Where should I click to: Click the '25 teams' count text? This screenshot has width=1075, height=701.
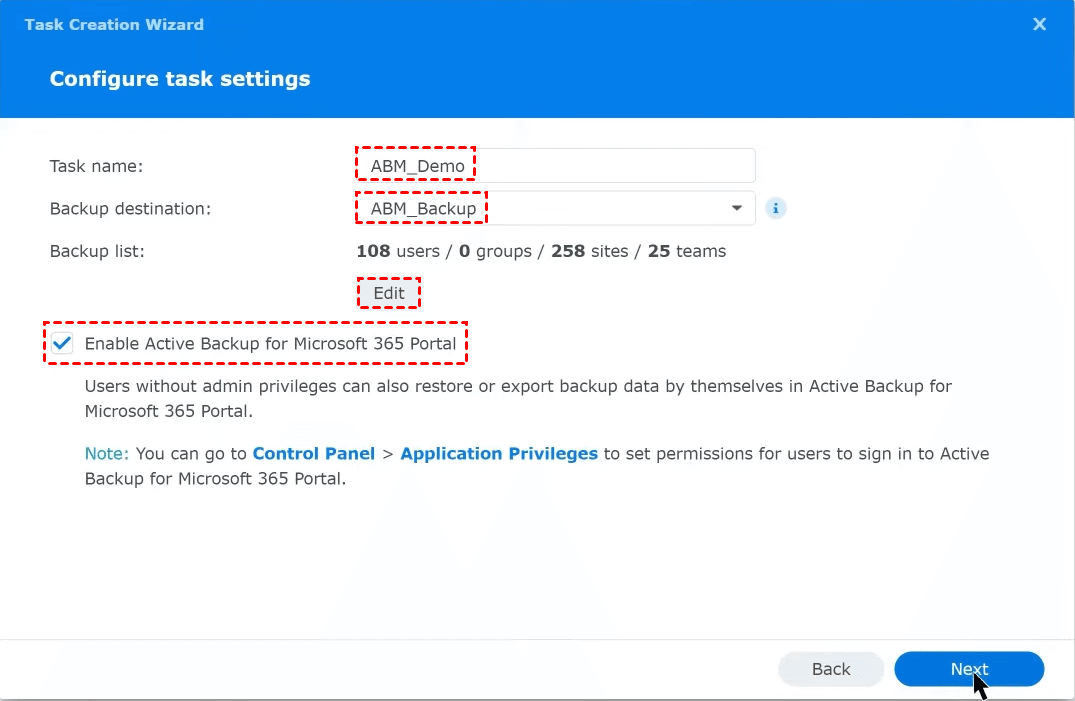click(686, 251)
